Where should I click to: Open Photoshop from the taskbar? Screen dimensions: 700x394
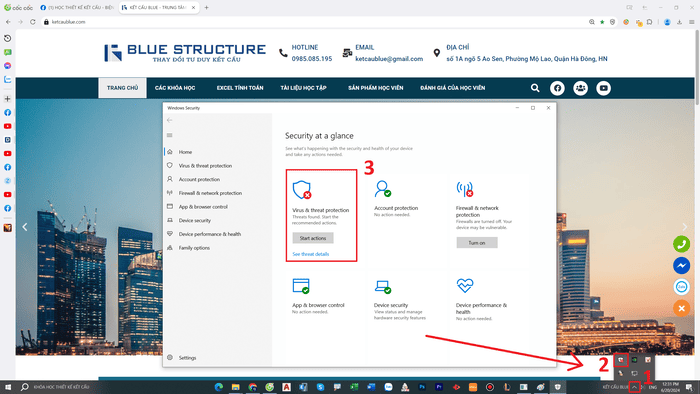pyautogui.click(x=422, y=387)
